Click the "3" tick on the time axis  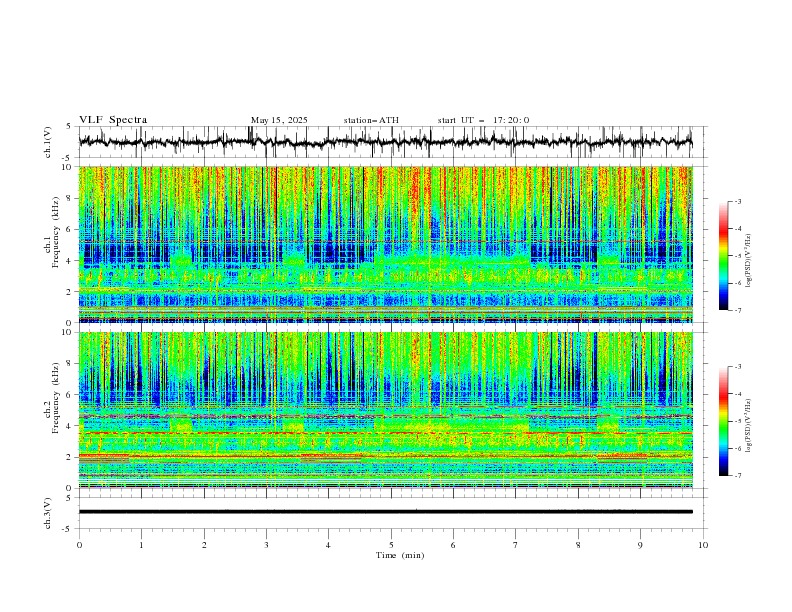point(266,545)
